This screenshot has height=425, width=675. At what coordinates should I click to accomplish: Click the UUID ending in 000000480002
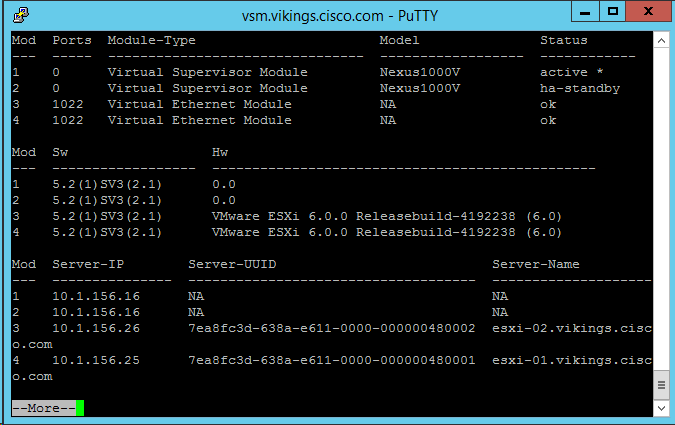(331, 328)
